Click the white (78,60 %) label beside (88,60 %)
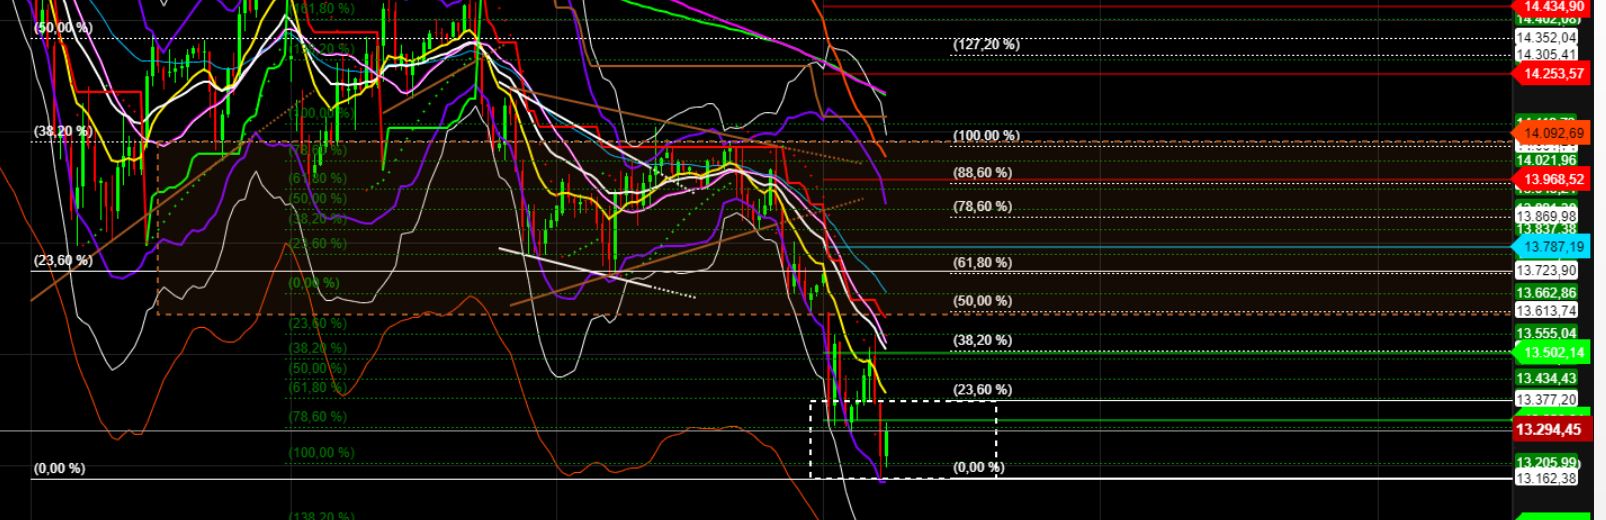 [x=982, y=207]
